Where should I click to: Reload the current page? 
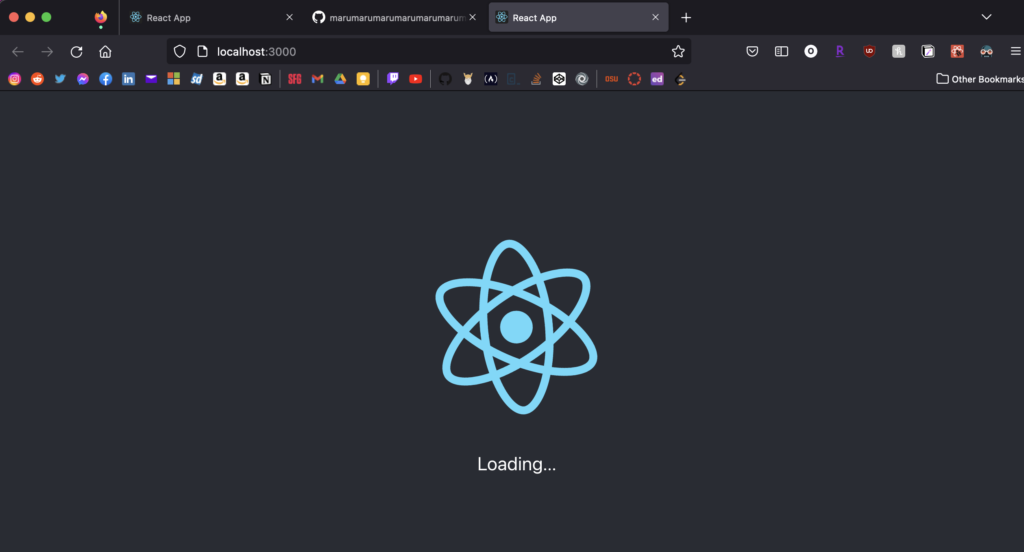pyautogui.click(x=76, y=52)
